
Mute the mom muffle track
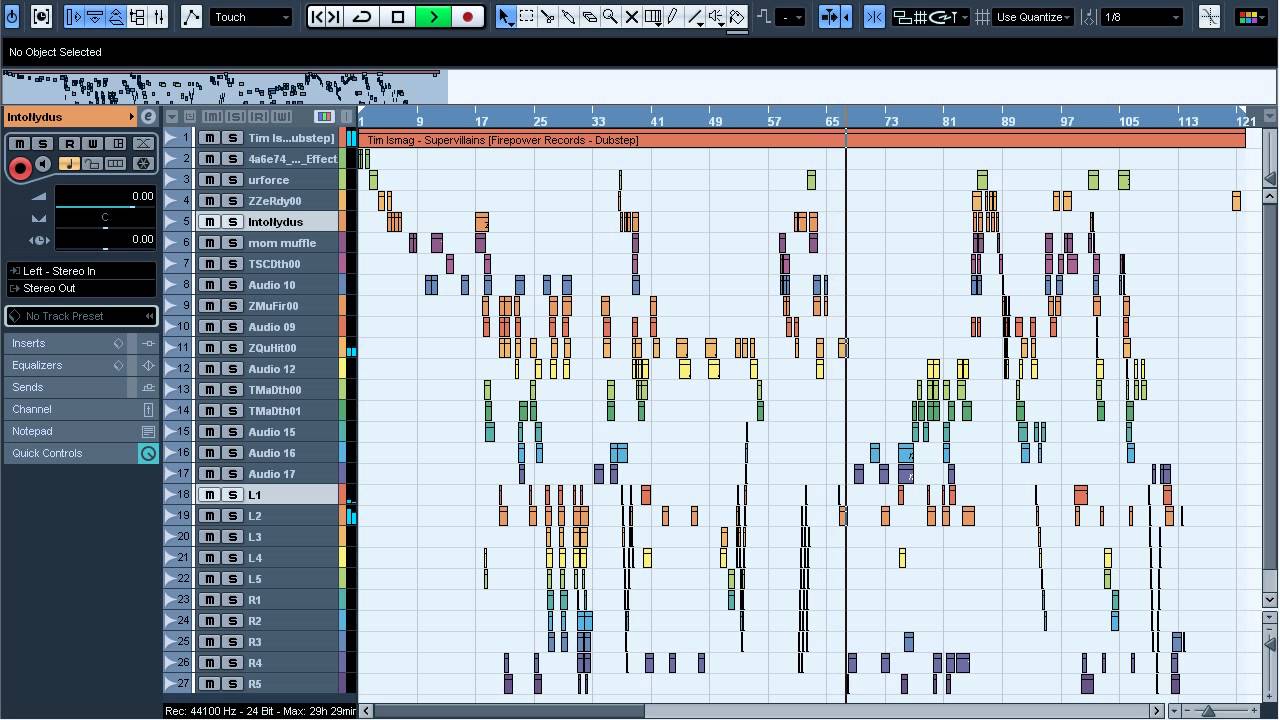[x=210, y=243]
